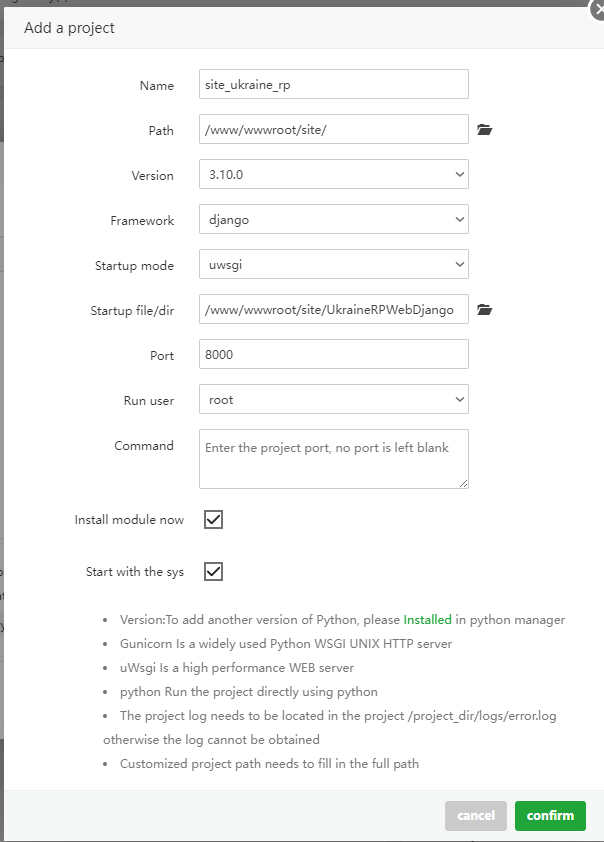
Task: Expand the Run user dropdown showing root
Action: (333, 400)
